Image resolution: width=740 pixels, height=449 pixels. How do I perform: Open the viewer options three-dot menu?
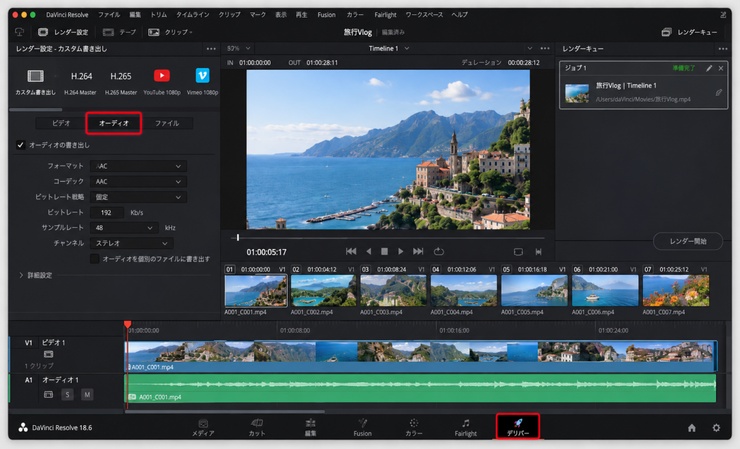tap(545, 48)
